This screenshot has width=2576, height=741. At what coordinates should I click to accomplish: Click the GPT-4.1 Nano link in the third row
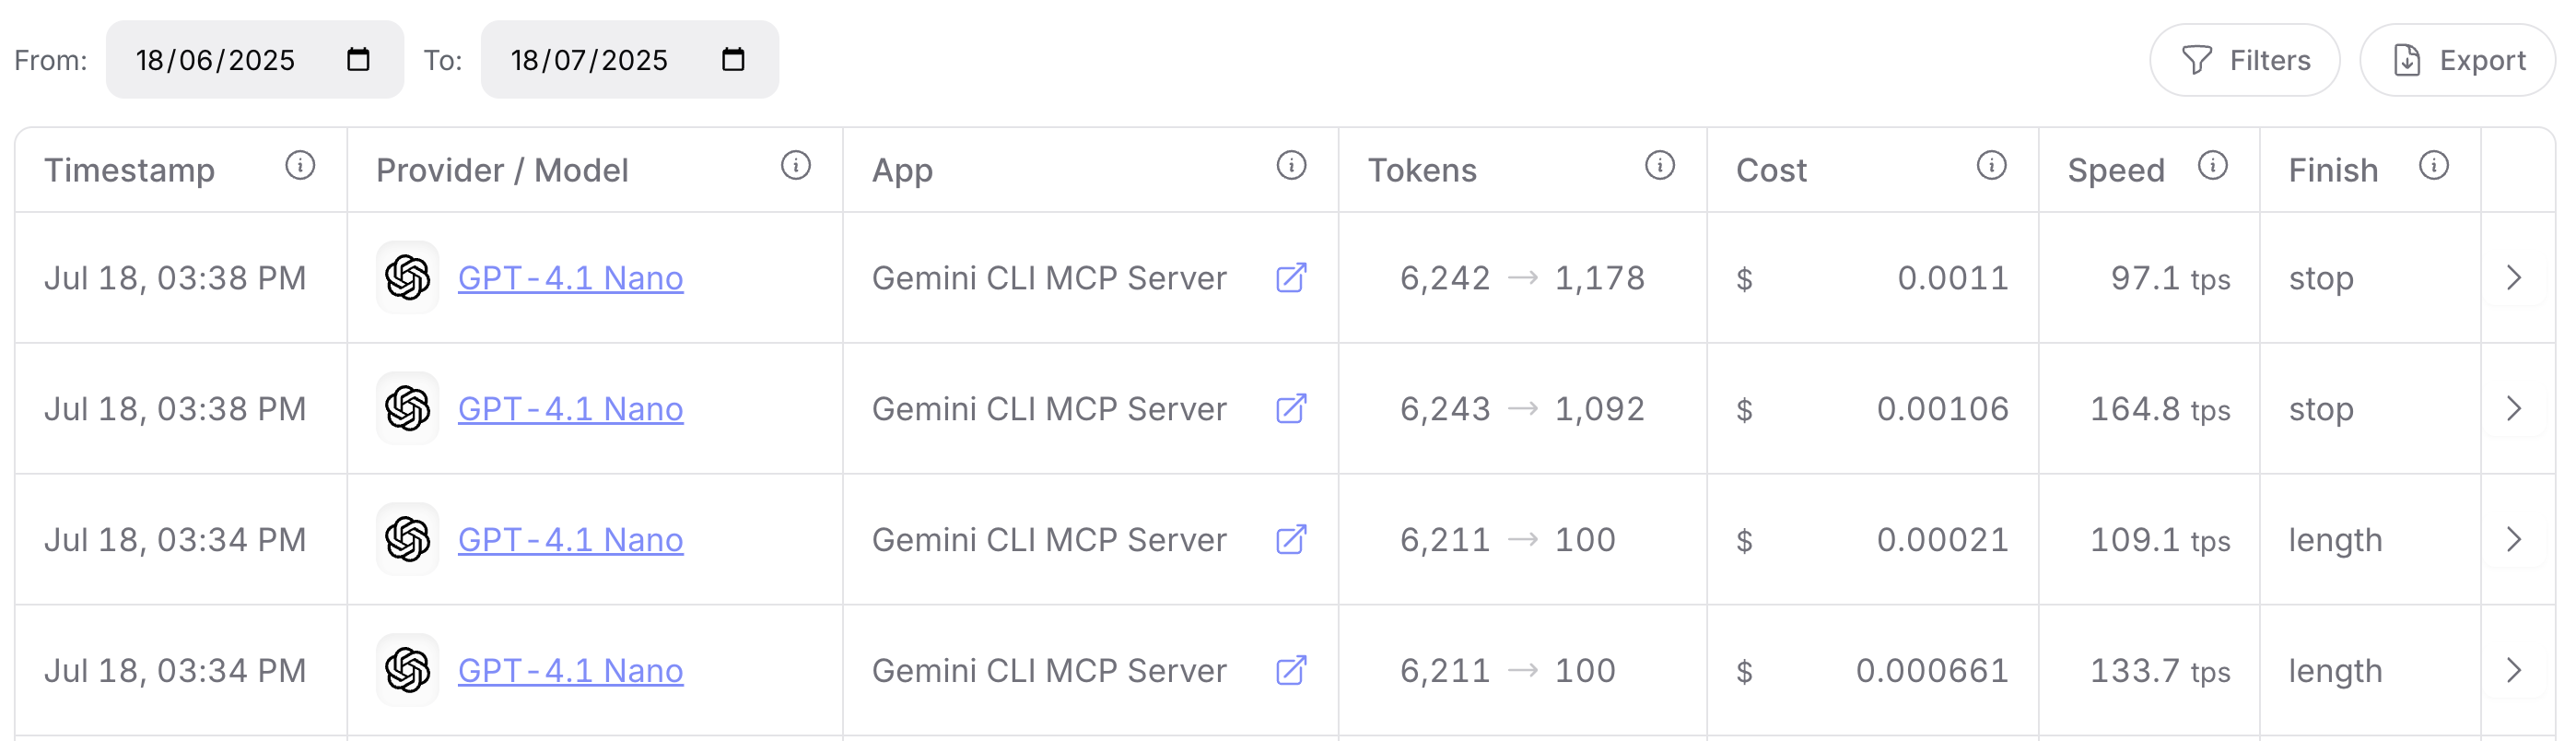(x=570, y=540)
